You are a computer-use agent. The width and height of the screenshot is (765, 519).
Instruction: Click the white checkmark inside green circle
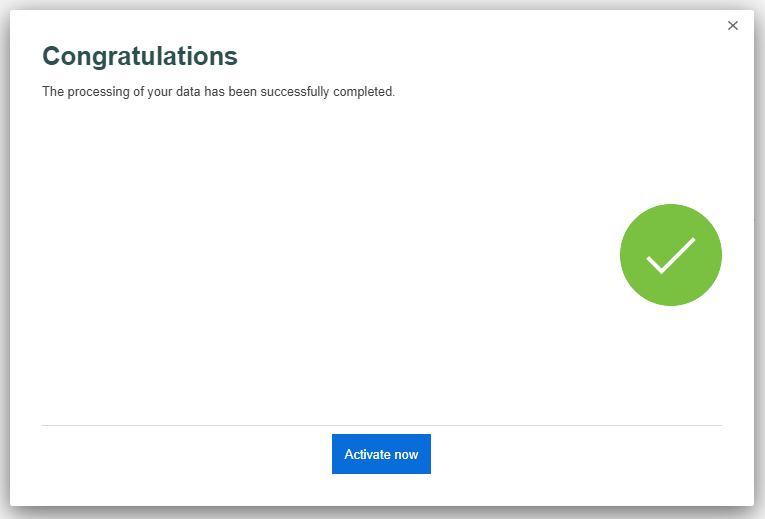tap(670, 256)
